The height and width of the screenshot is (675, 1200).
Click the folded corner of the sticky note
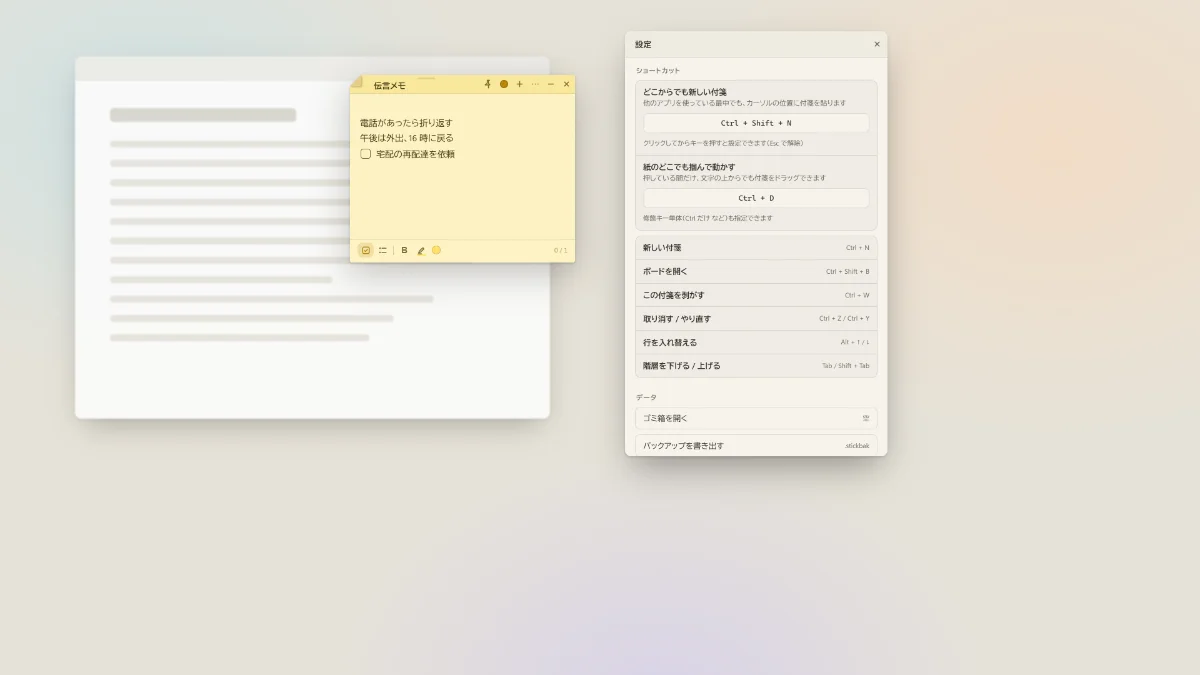pyautogui.click(x=356, y=81)
